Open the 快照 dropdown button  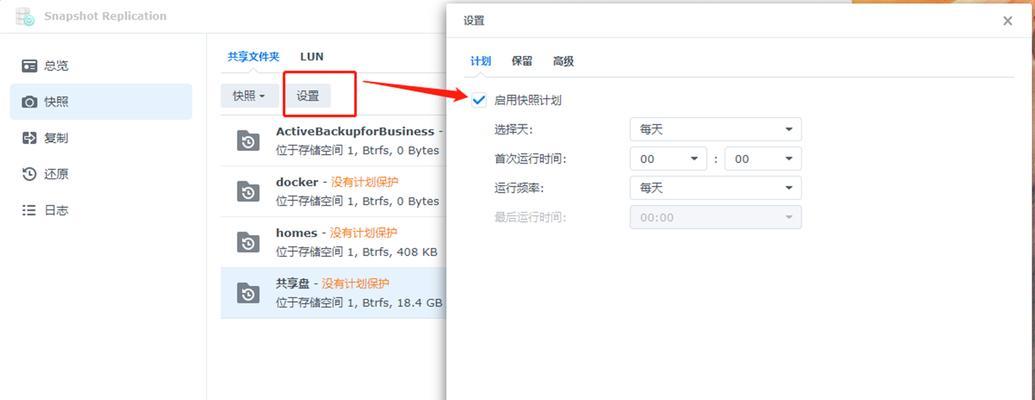pyautogui.click(x=249, y=96)
